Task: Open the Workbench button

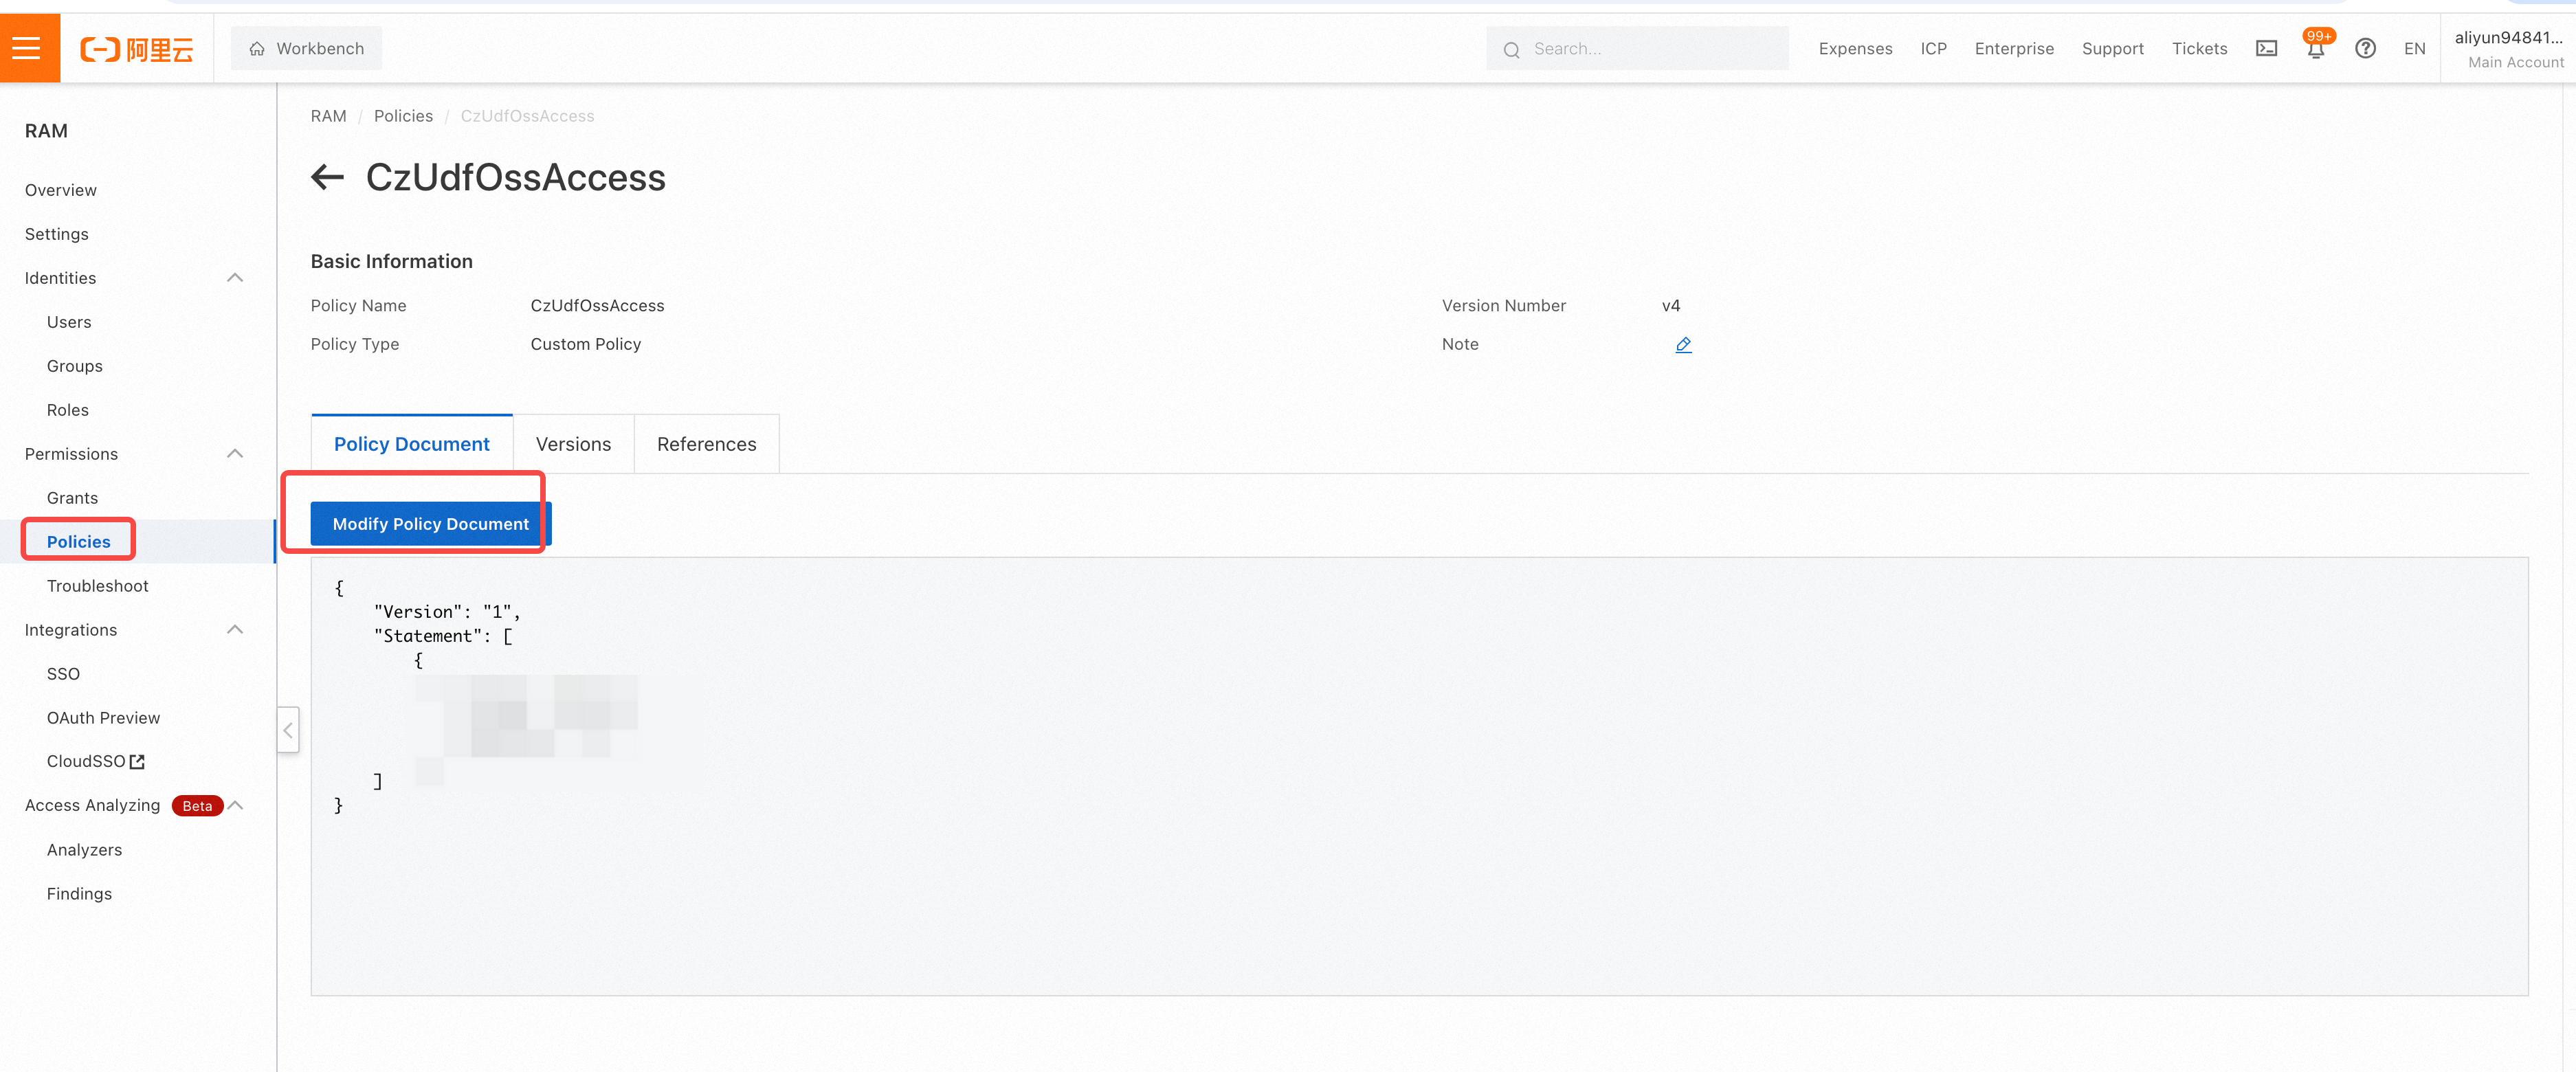Action: (x=306, y=49)
